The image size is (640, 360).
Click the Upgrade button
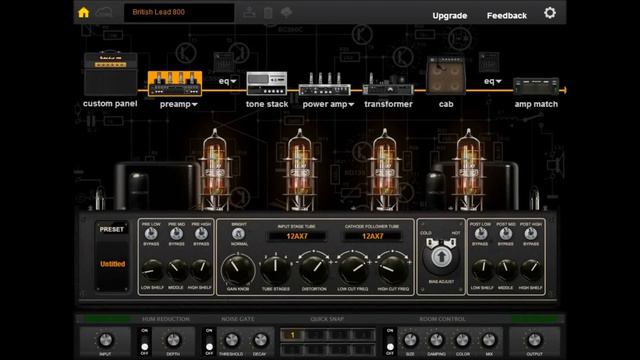[x=450, y=16]
